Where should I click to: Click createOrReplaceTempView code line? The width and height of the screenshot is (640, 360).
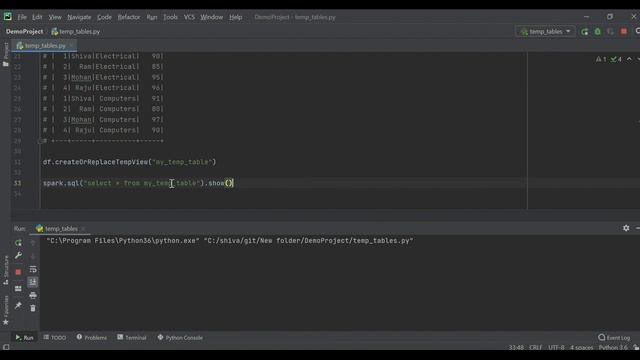[x=129, y=162]
